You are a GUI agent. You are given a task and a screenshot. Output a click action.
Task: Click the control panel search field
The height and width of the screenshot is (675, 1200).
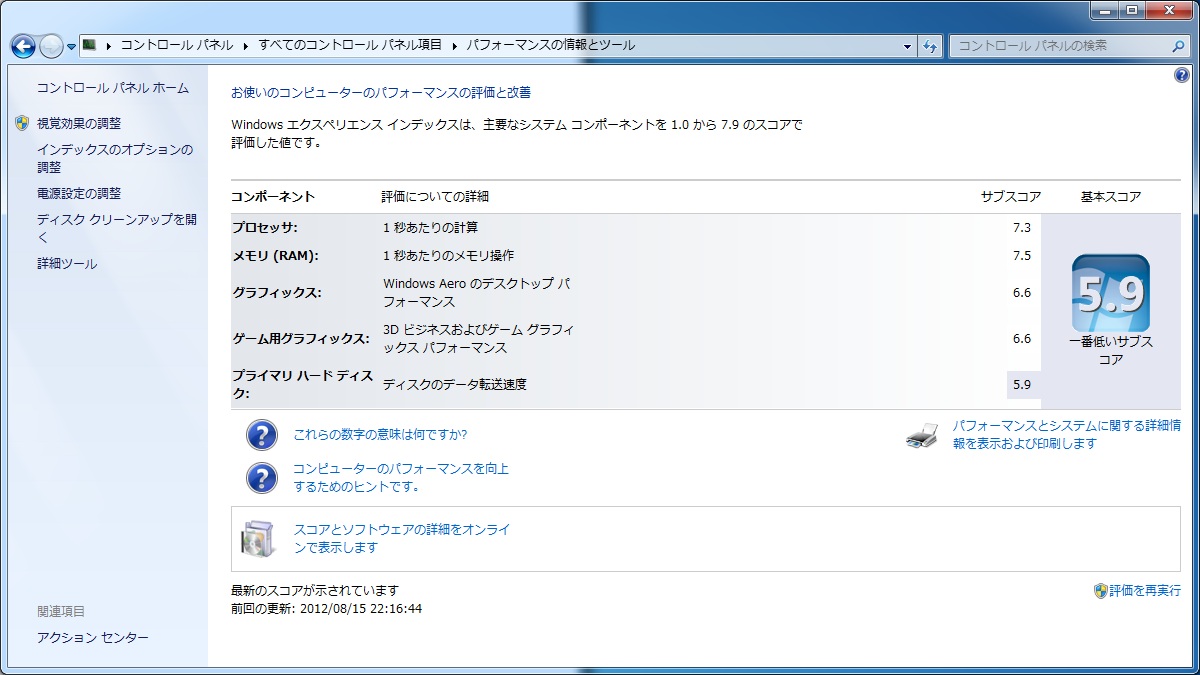1058,46
